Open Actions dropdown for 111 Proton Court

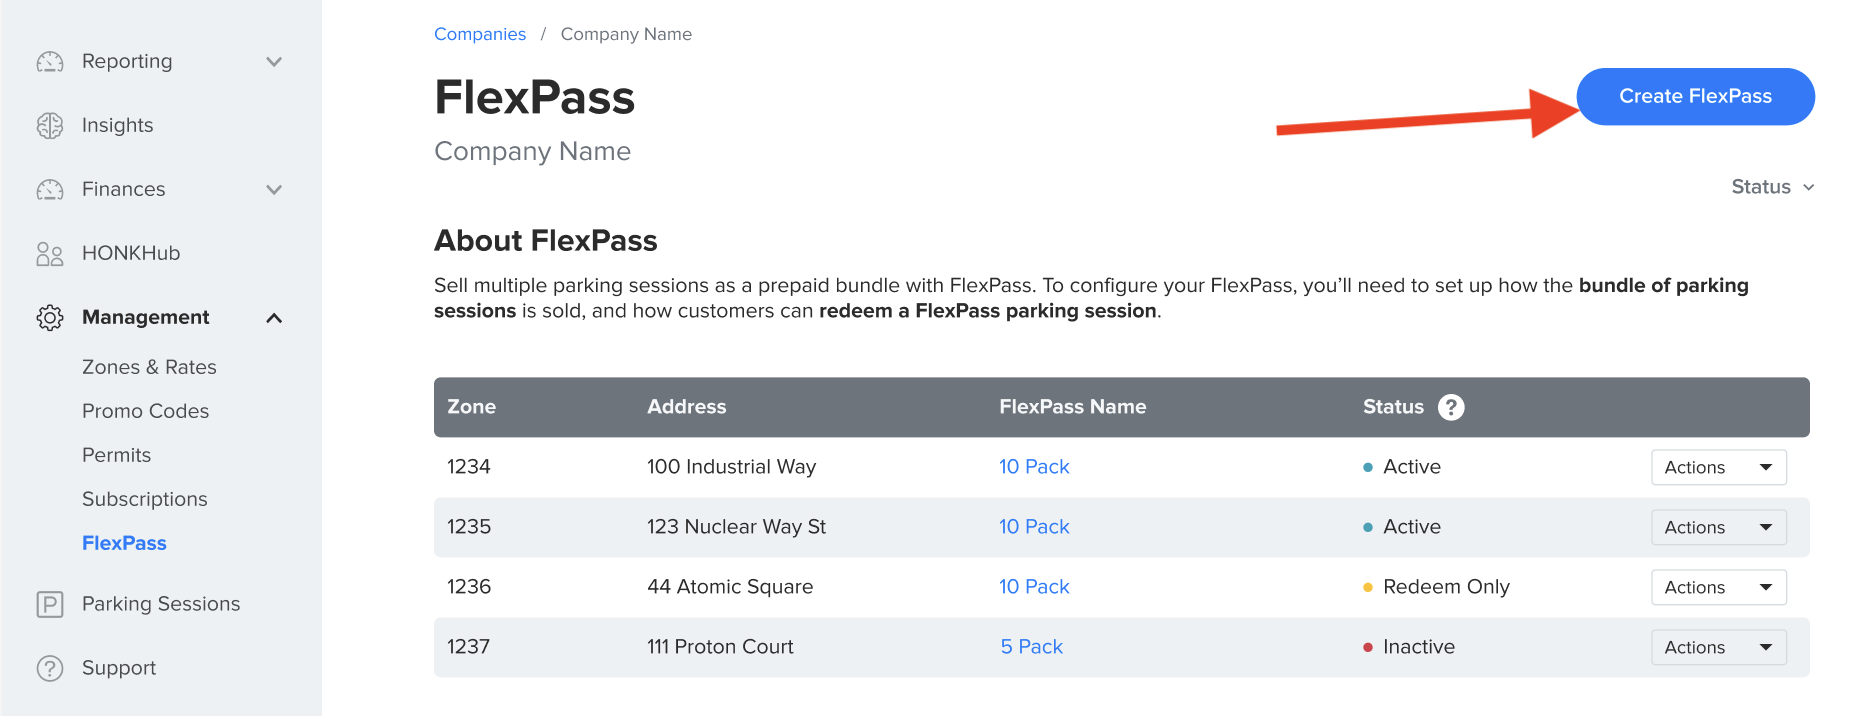pyautogui.click(x=1718, y=647)
